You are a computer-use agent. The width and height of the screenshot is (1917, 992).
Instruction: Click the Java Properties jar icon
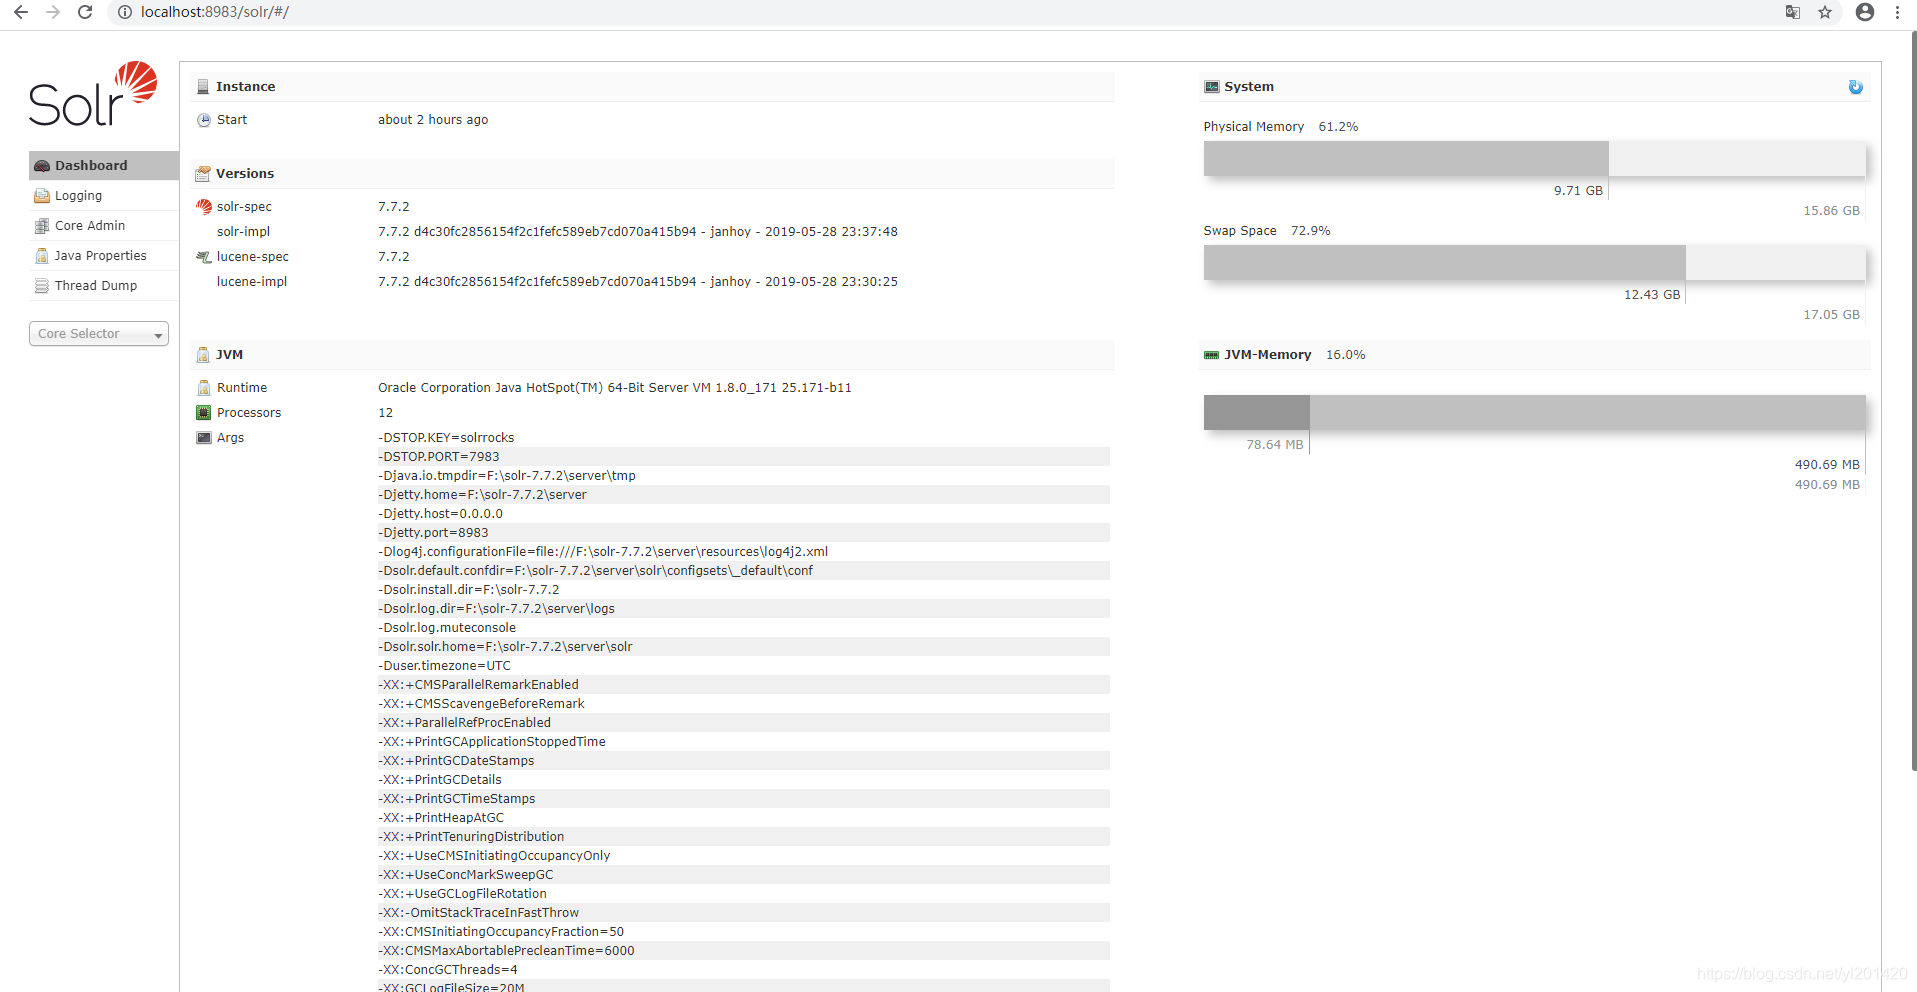pos(42,256)
